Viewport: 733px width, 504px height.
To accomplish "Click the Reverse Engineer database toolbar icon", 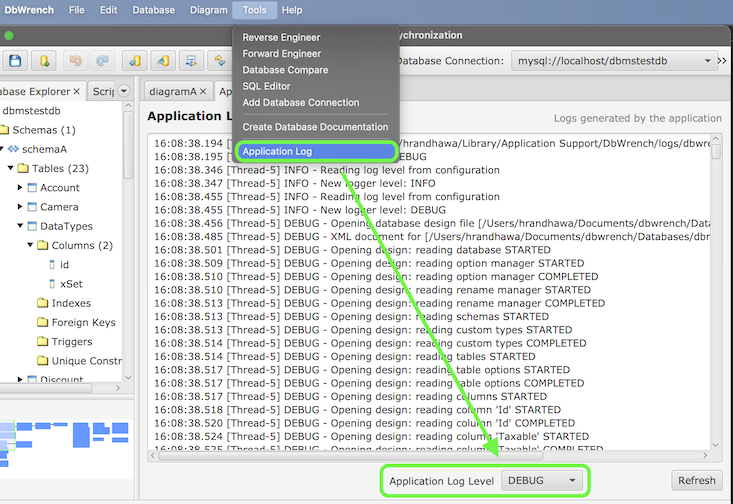I will pyautogui.click(x=135, y=61).
